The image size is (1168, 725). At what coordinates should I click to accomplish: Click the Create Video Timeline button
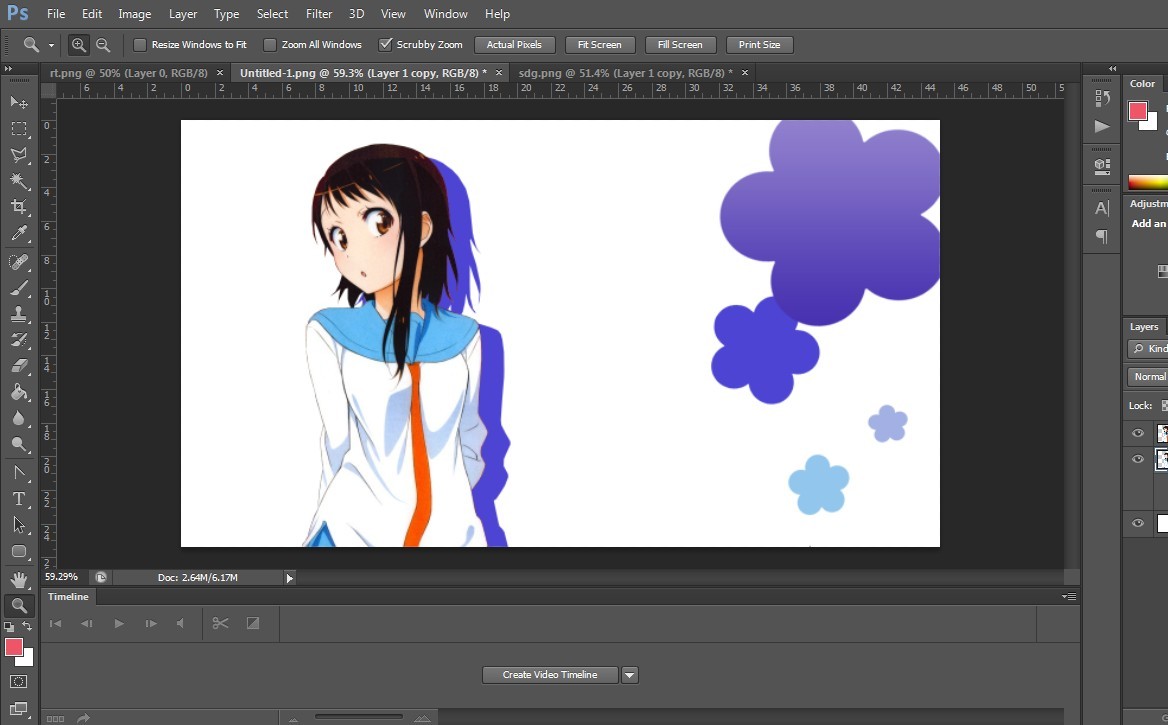pyautogui.click(x=550, y=675)
